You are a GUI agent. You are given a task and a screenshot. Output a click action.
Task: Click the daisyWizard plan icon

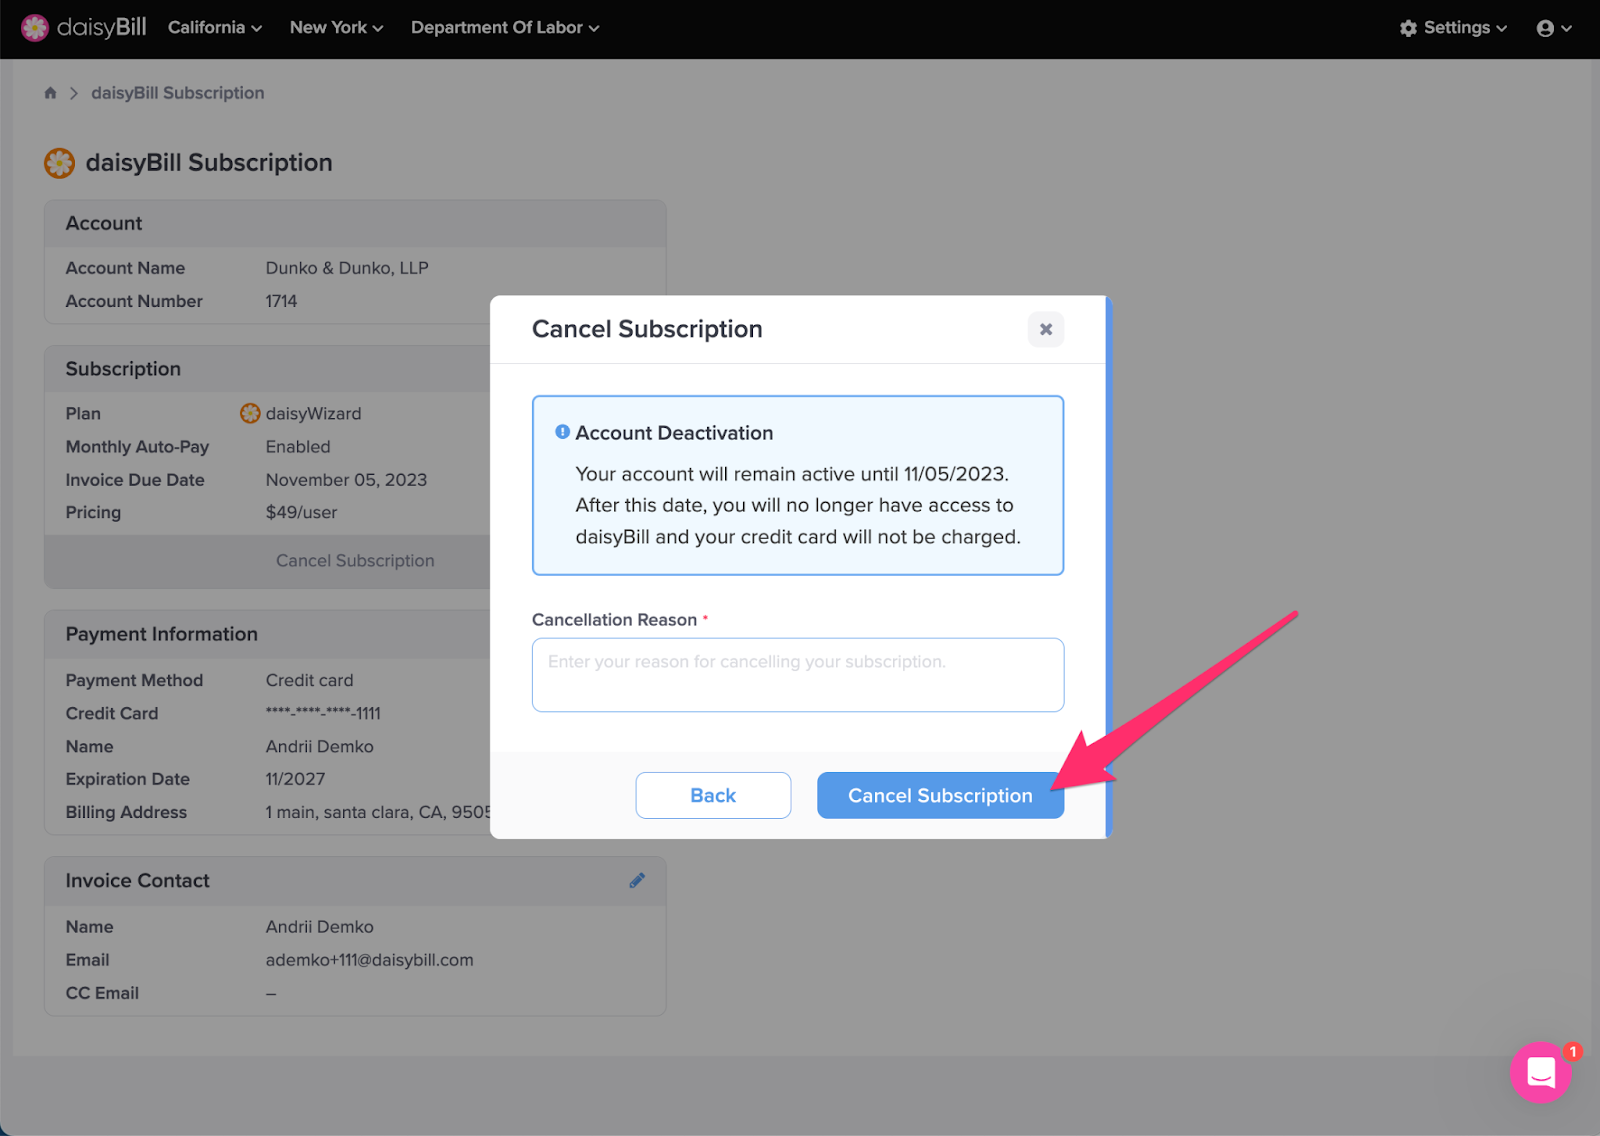tap(250, 413)
